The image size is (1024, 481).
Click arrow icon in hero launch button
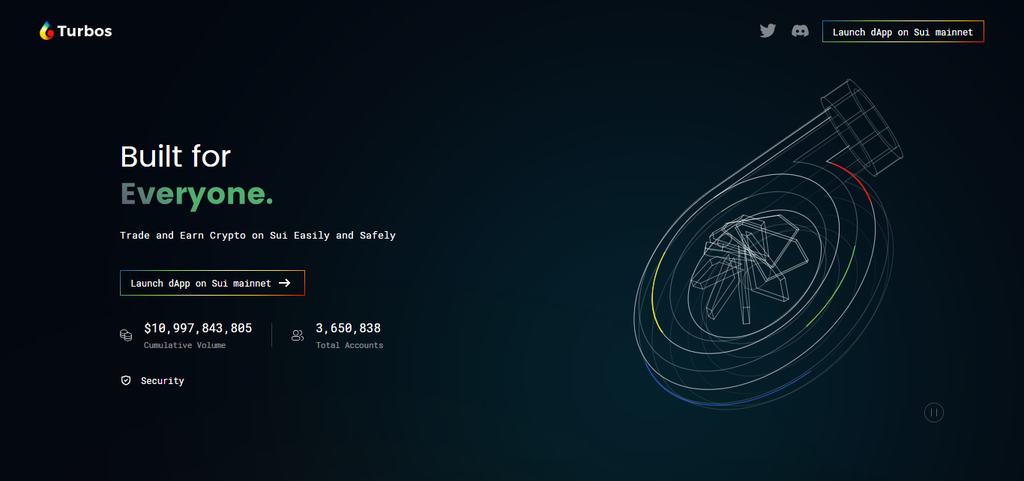pyautogui.click(x=284, y=283)
